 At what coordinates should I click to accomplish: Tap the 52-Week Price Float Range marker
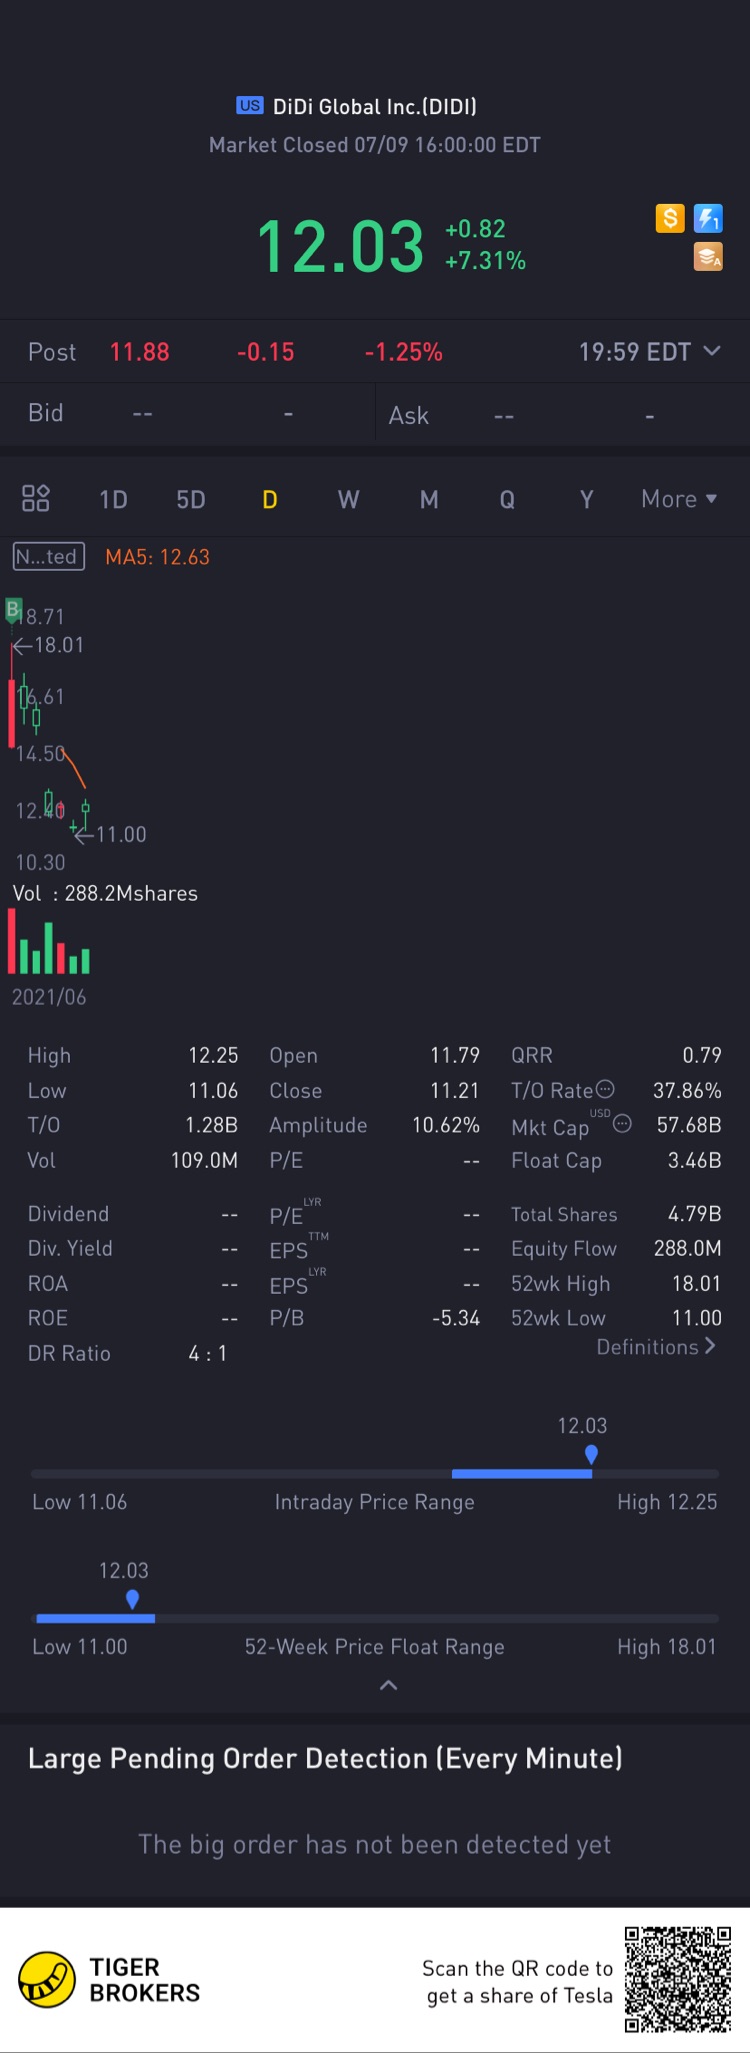click(132, 1599)
